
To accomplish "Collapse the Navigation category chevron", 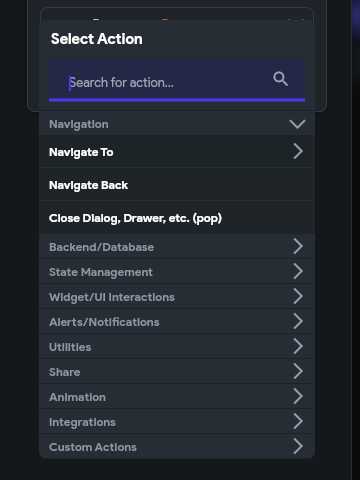I will click(x=297, y=124).
